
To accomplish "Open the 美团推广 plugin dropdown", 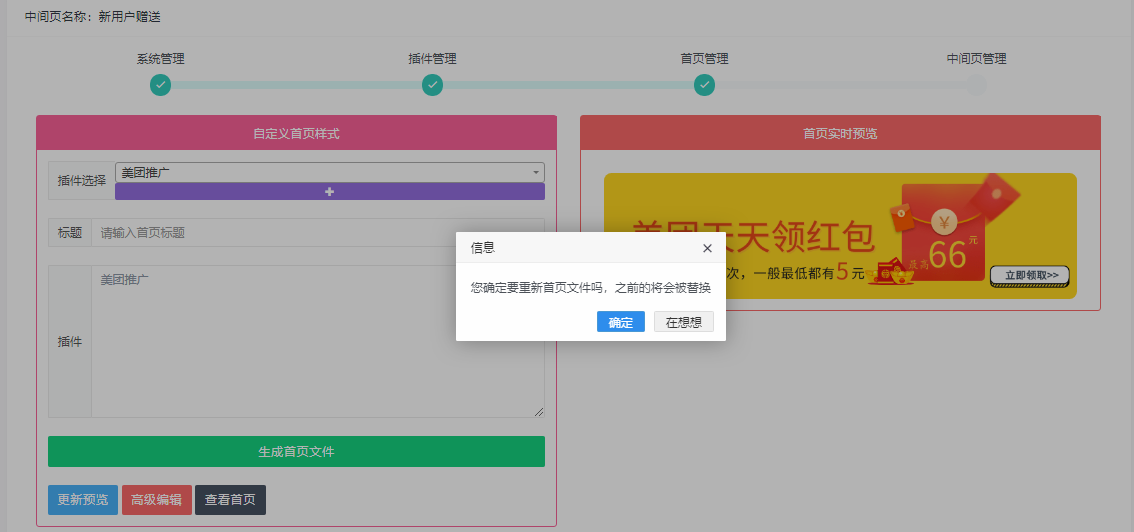I will [x=330, y=172].
